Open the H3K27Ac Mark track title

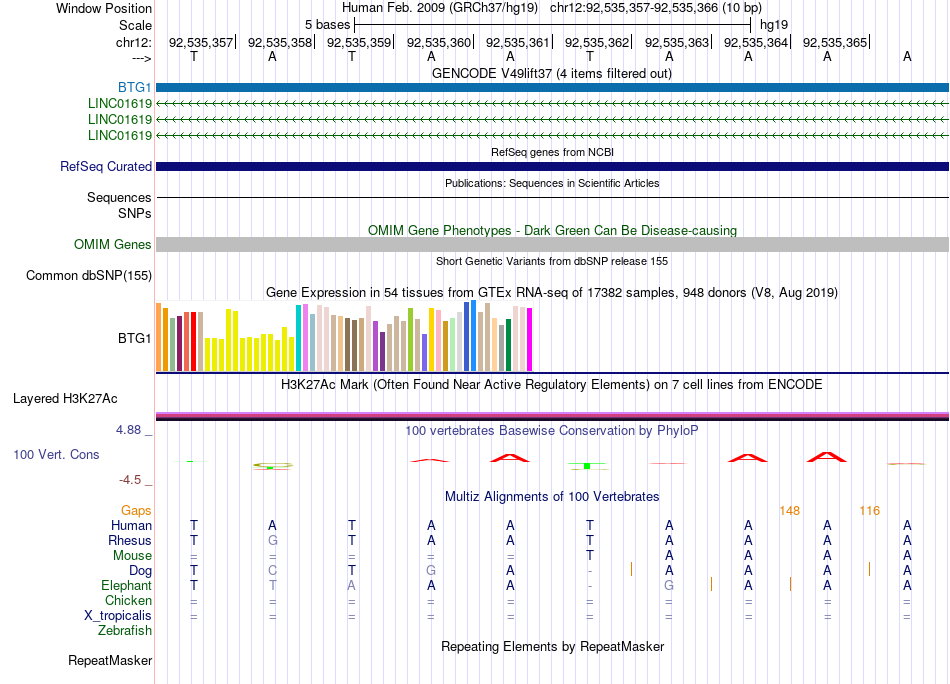pyautogui.click(x=551, y=385)
